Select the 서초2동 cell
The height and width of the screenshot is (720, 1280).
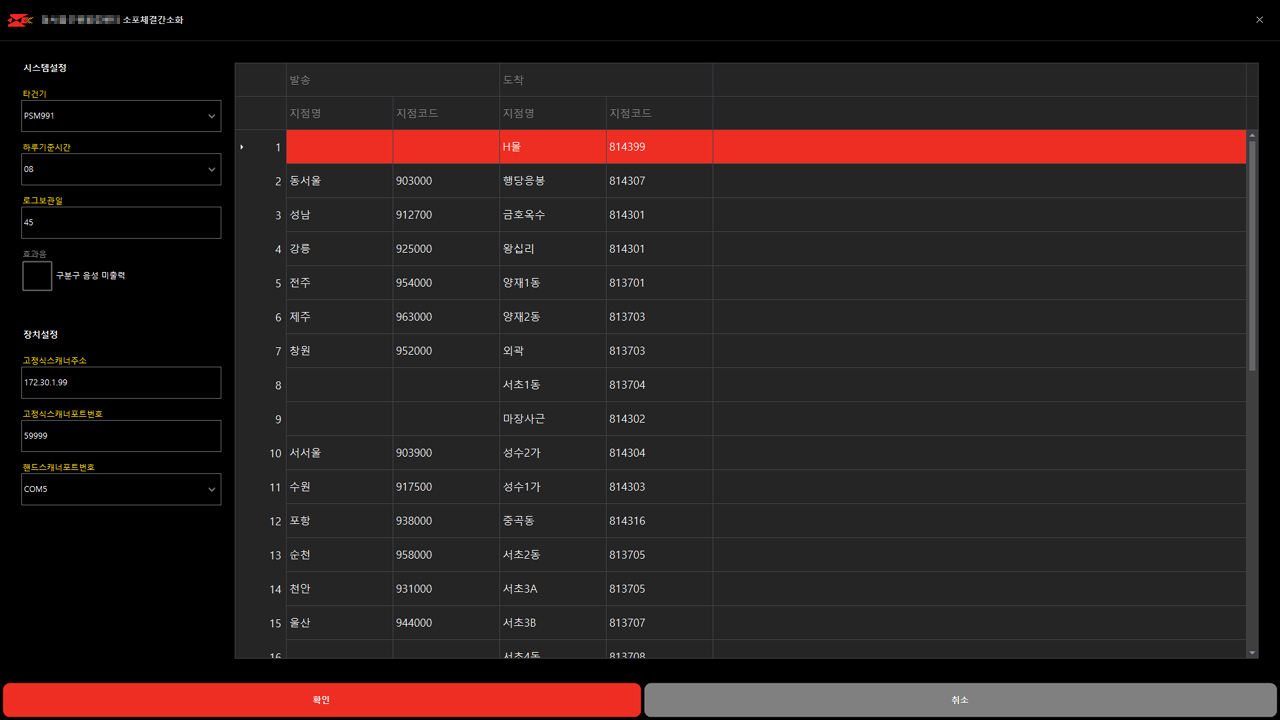[x=553, y=555]
